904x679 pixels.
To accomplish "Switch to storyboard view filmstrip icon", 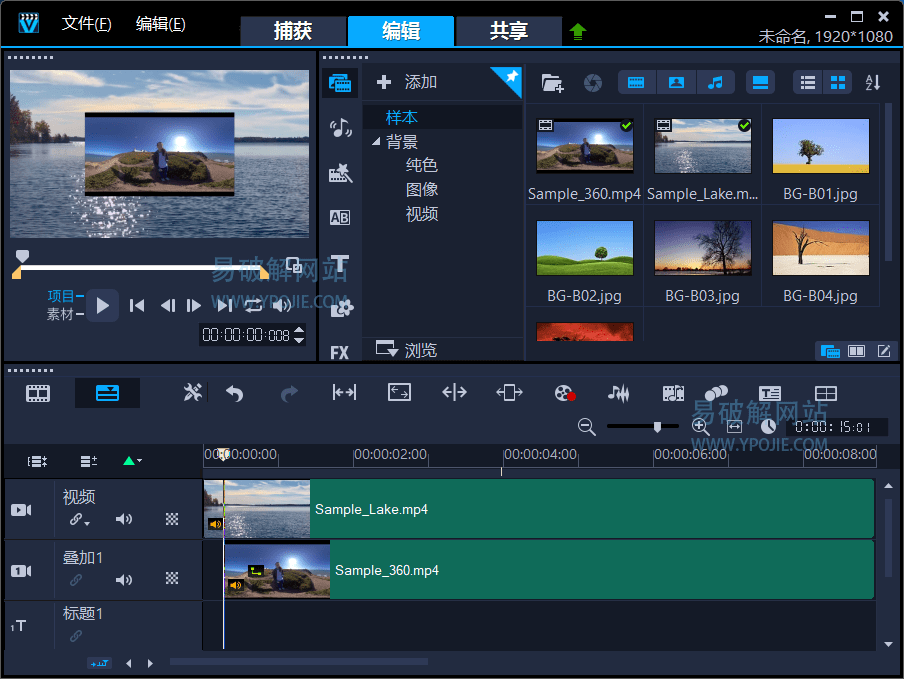I will [38, 393].
